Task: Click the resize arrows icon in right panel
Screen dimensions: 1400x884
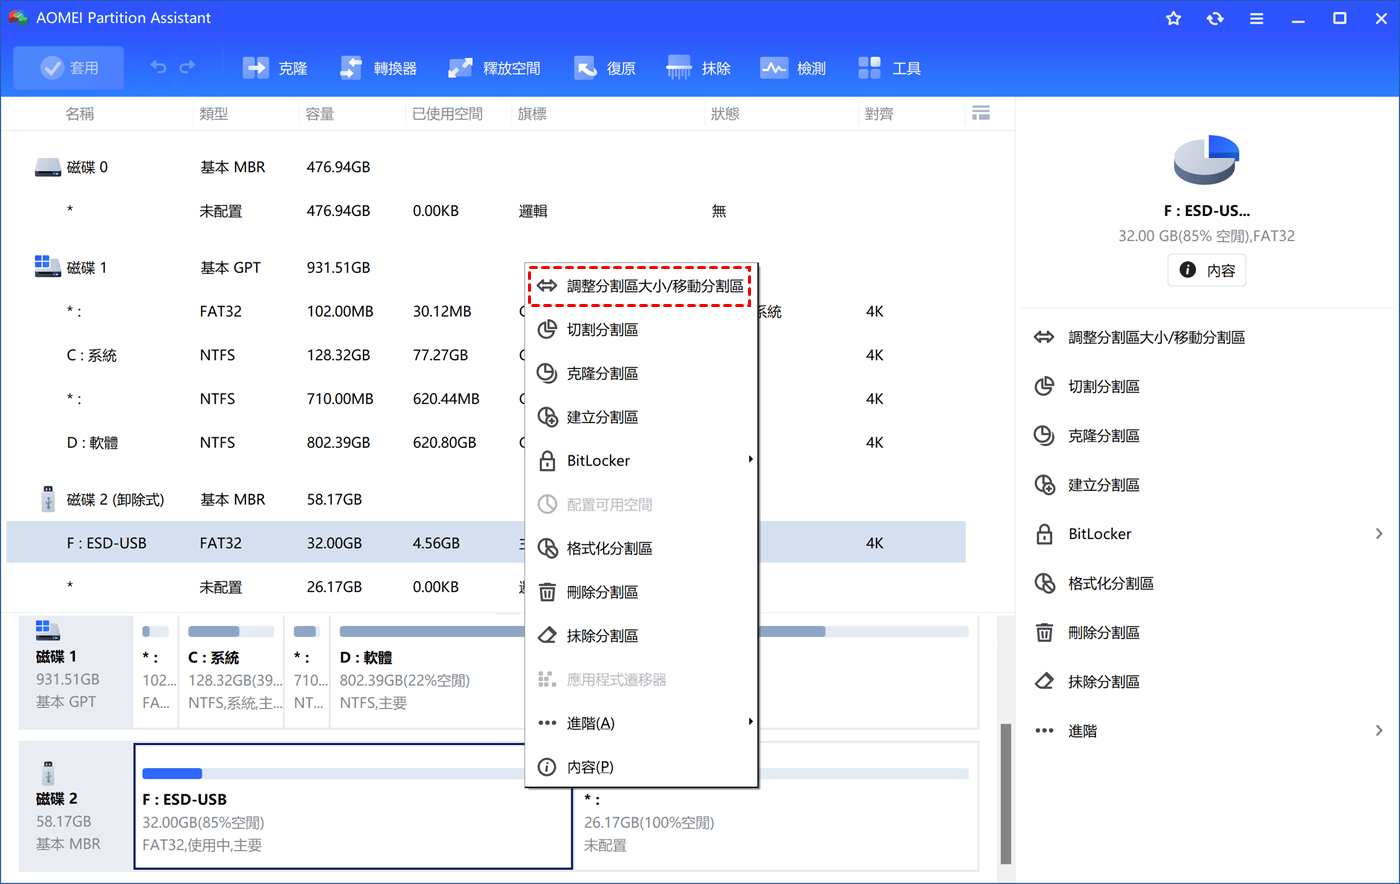Action: coord(1044,338)
